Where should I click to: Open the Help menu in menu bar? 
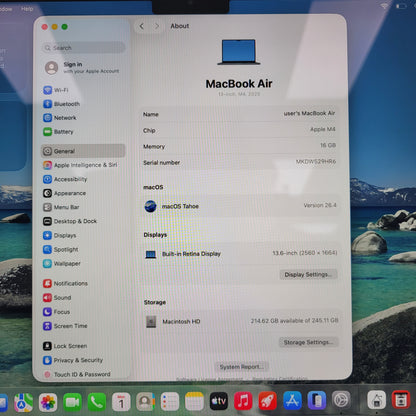27,9
